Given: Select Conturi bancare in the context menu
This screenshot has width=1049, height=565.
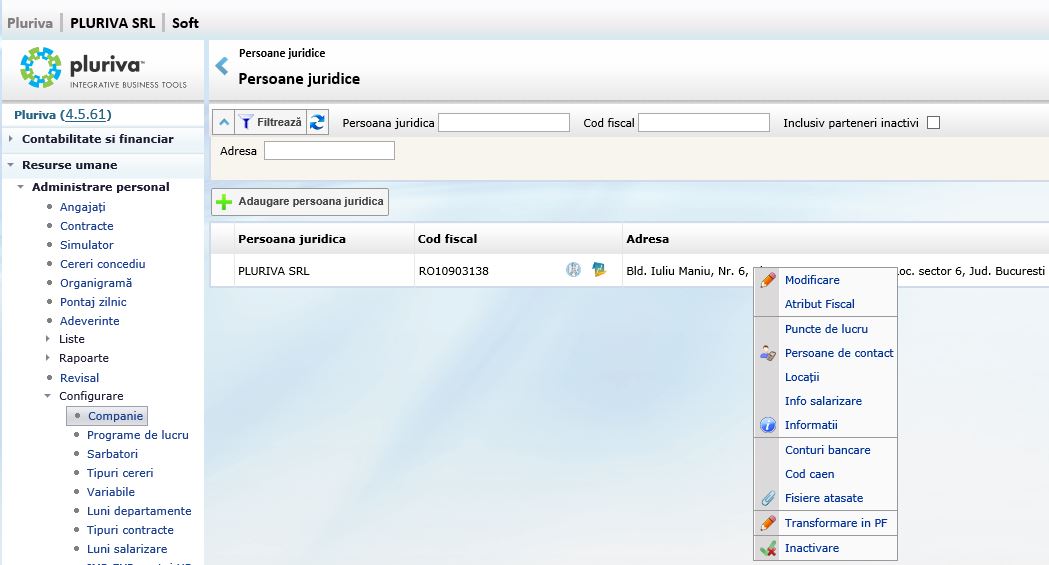Looking at the screenshot, I should point(827,450).
